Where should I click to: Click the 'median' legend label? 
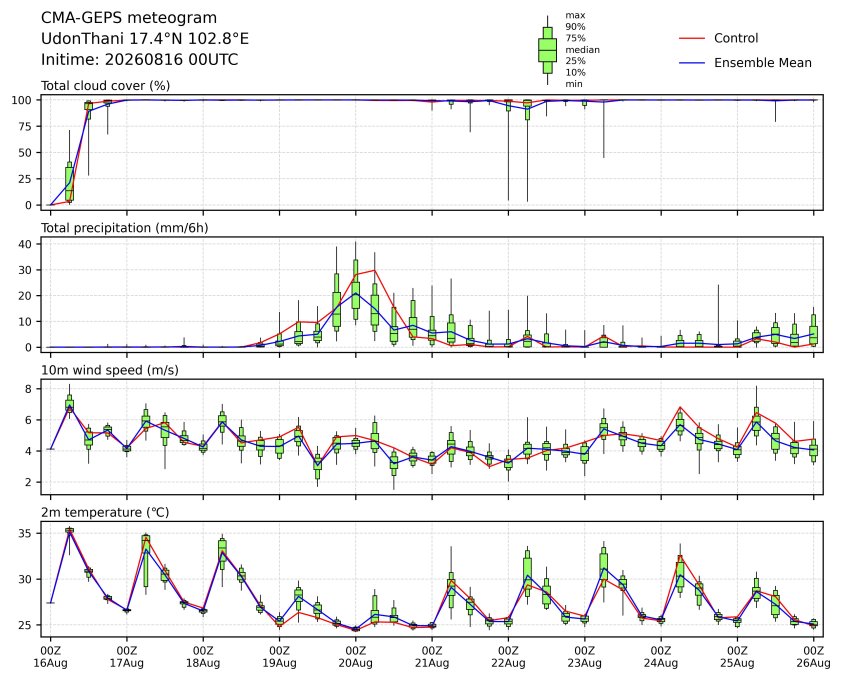[582, 49]
